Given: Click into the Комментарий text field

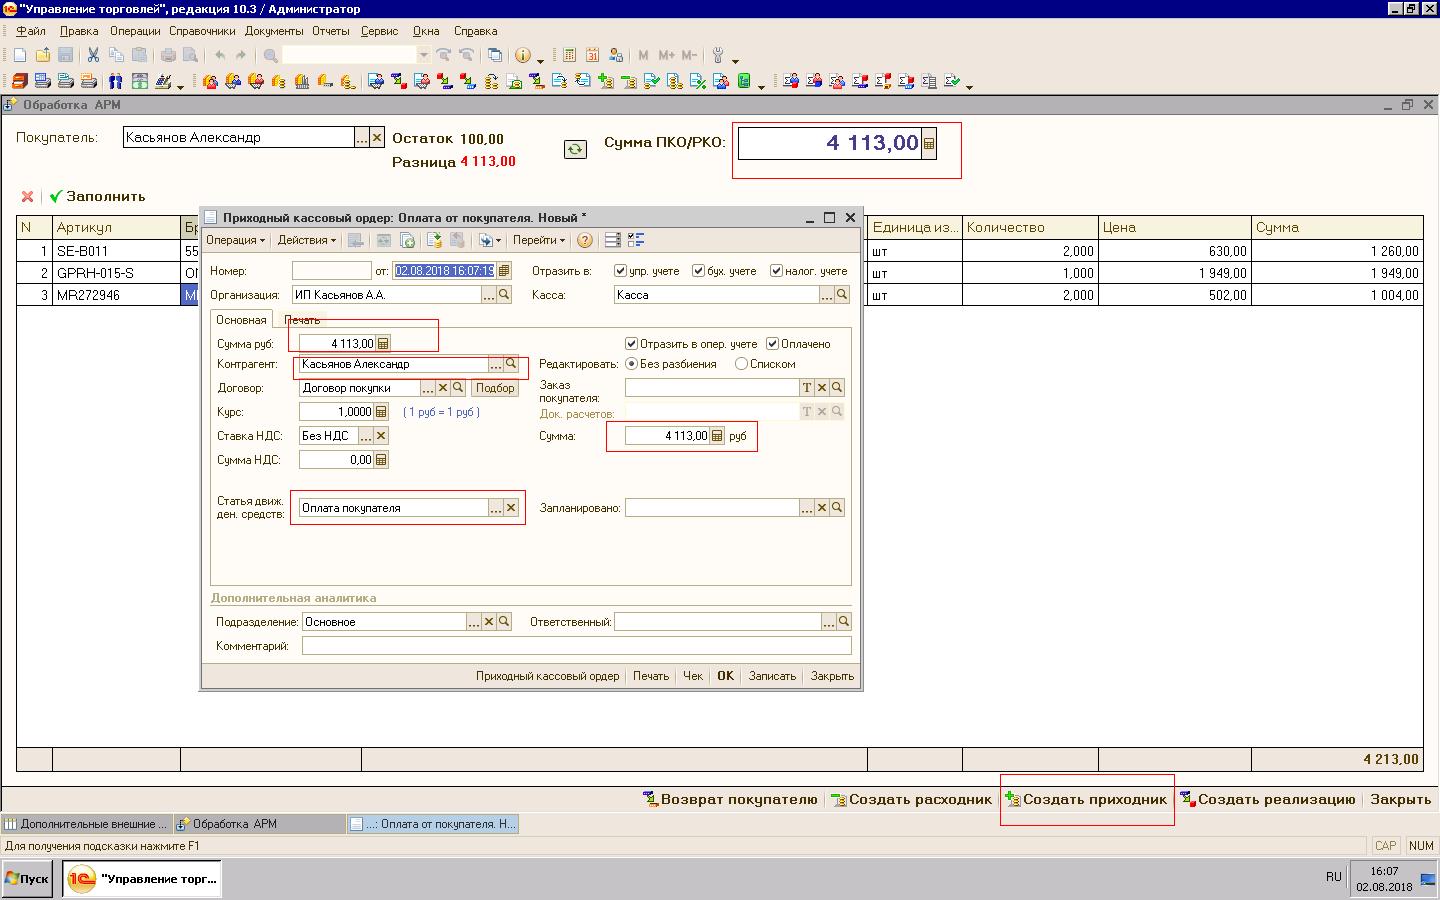Looking at the screenshot, I should click(x=575, y=646).
